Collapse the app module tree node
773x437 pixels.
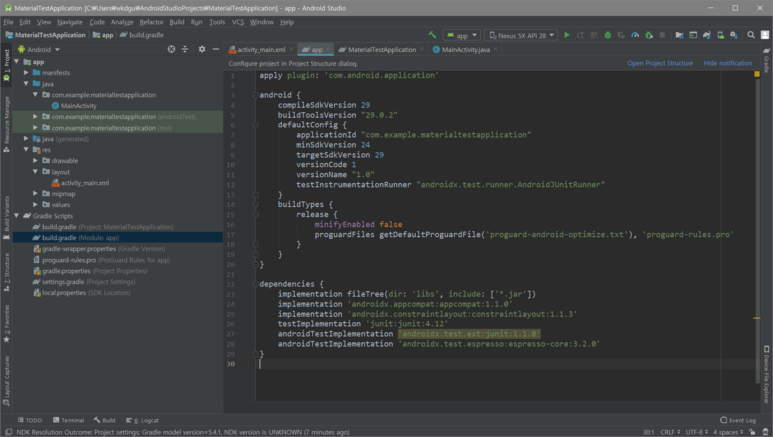point(17,62)
